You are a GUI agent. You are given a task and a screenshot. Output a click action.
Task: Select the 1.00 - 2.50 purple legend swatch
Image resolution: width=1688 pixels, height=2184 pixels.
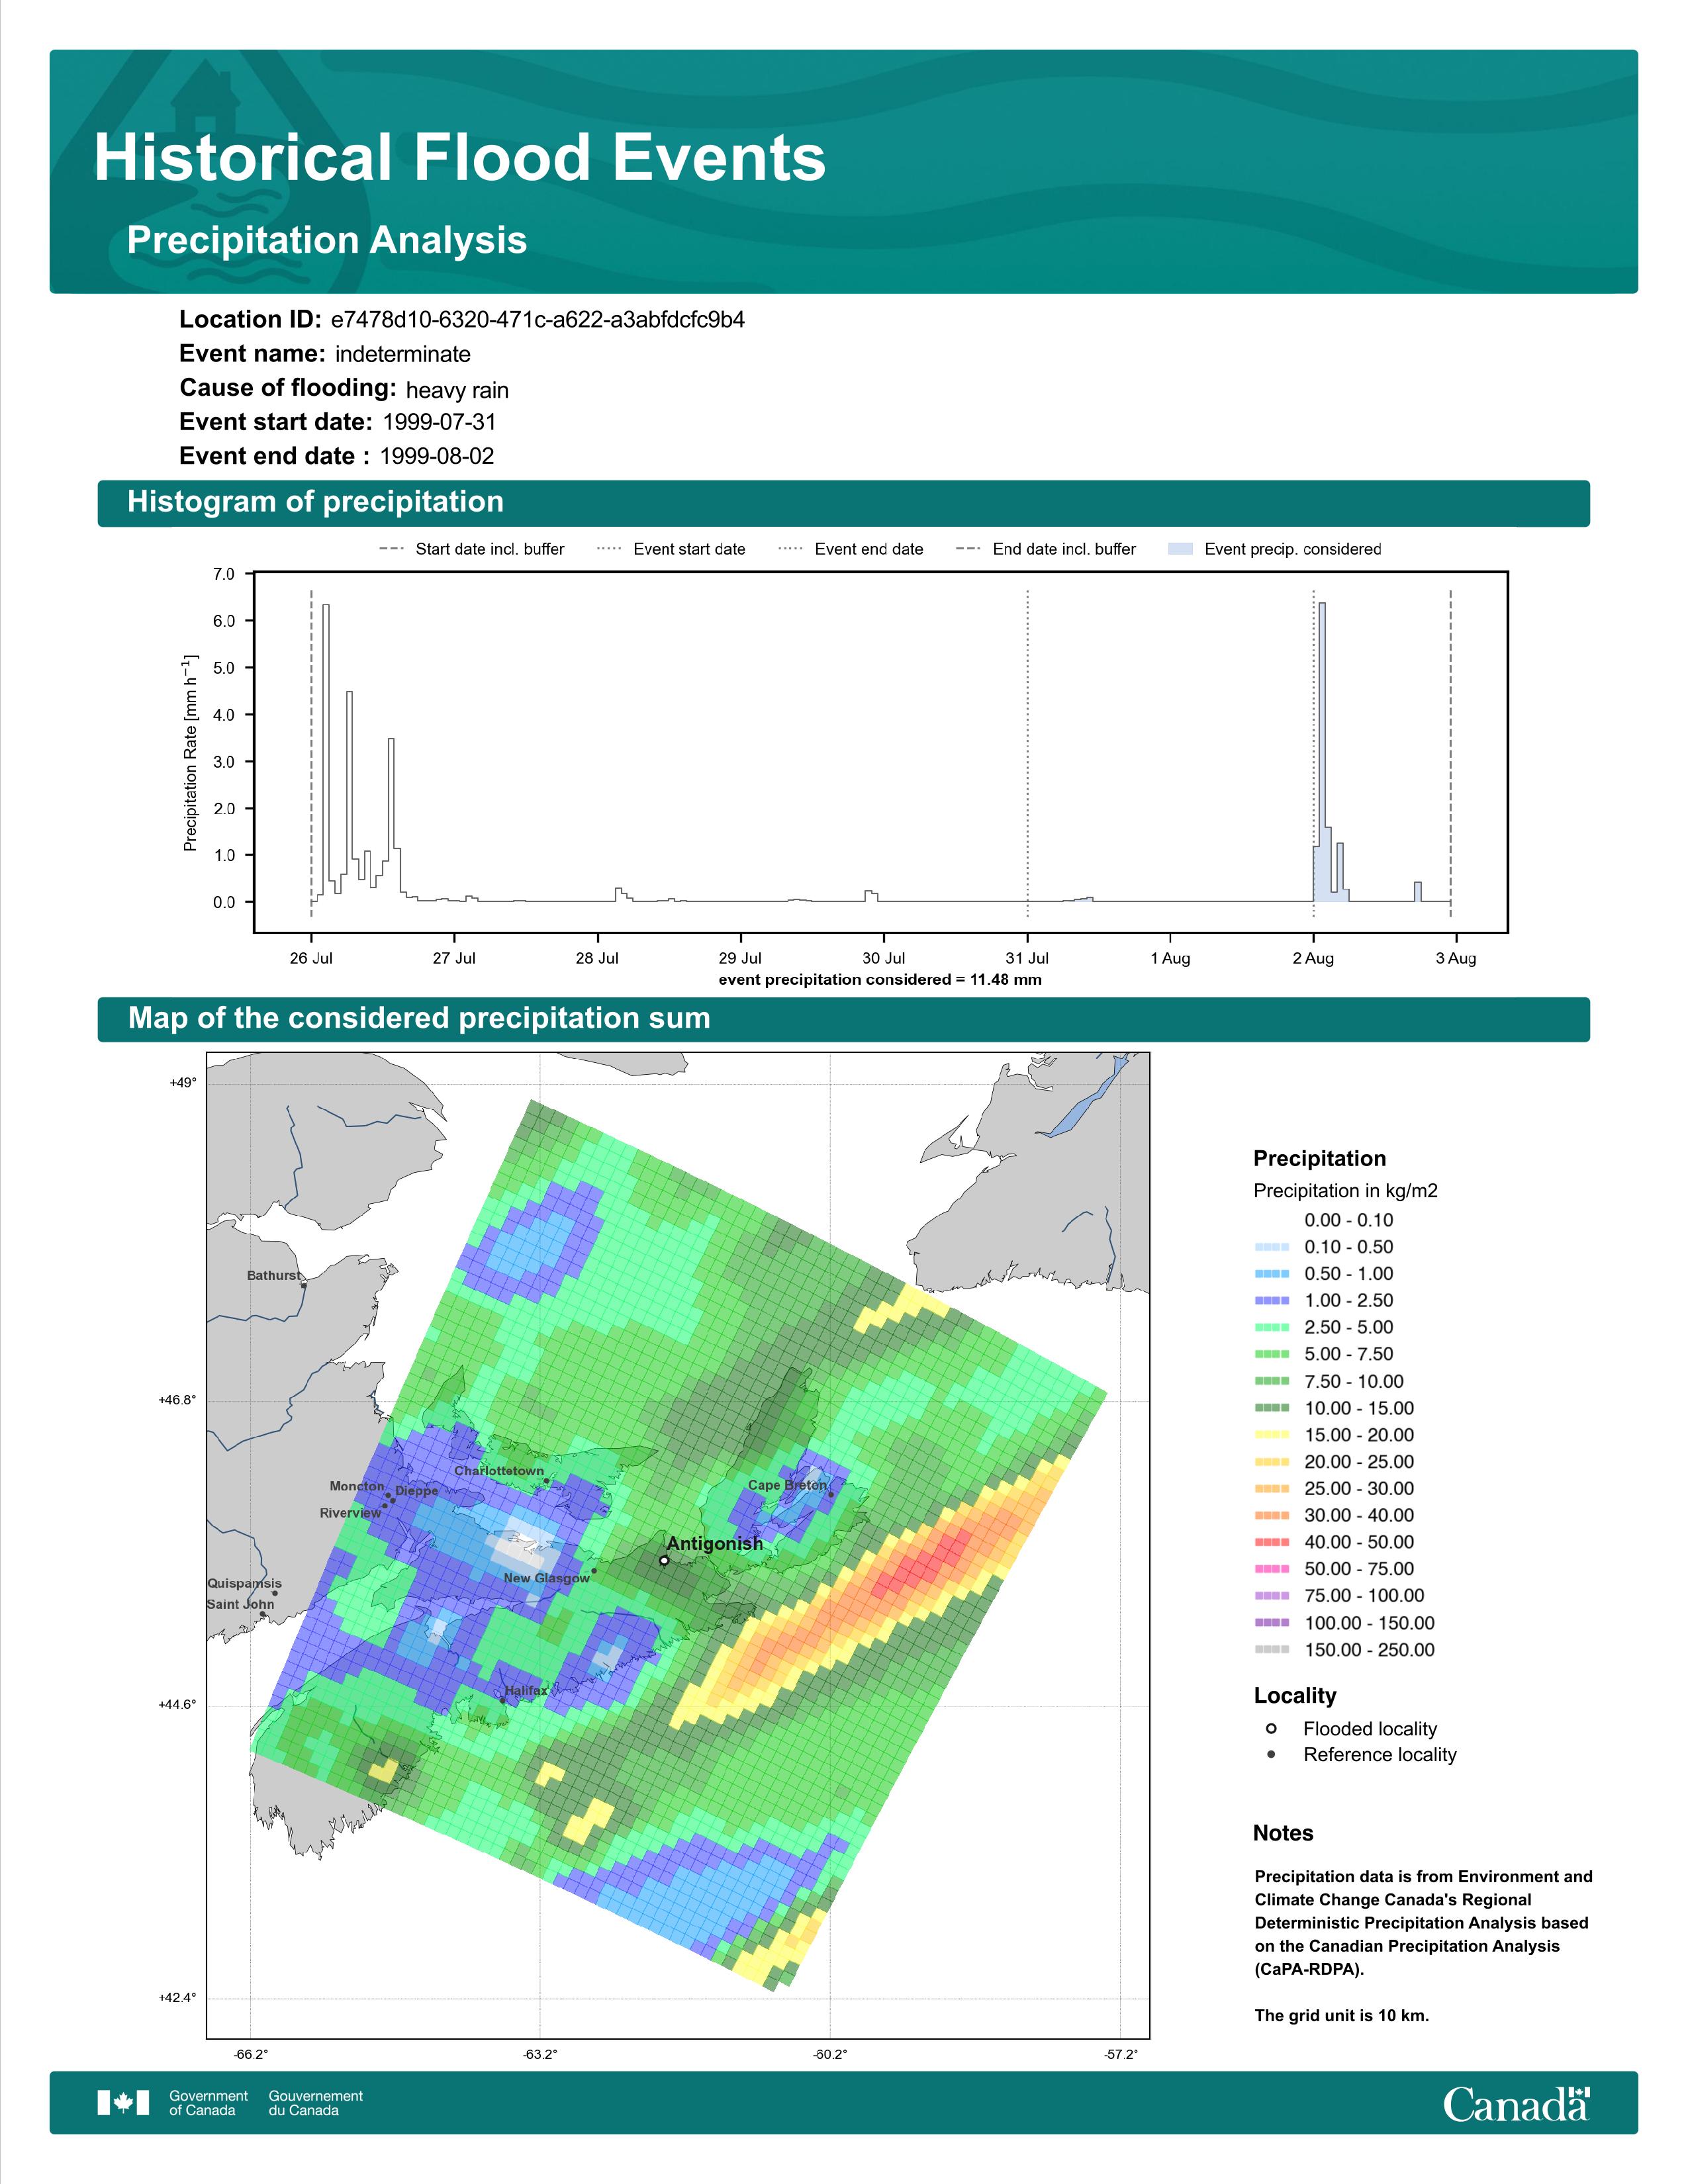pos(1271,1300)
